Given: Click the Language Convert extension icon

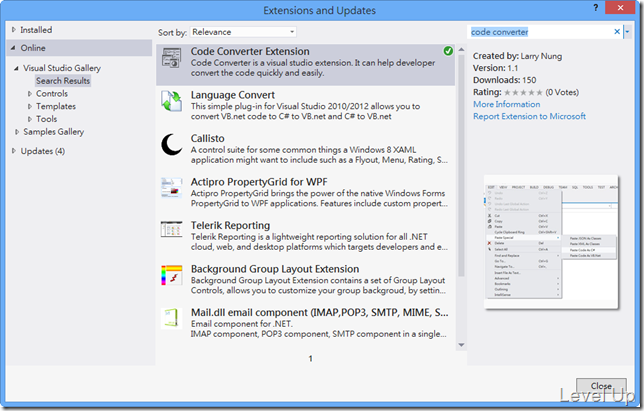Looking at the screenshot, I should 171,101.
